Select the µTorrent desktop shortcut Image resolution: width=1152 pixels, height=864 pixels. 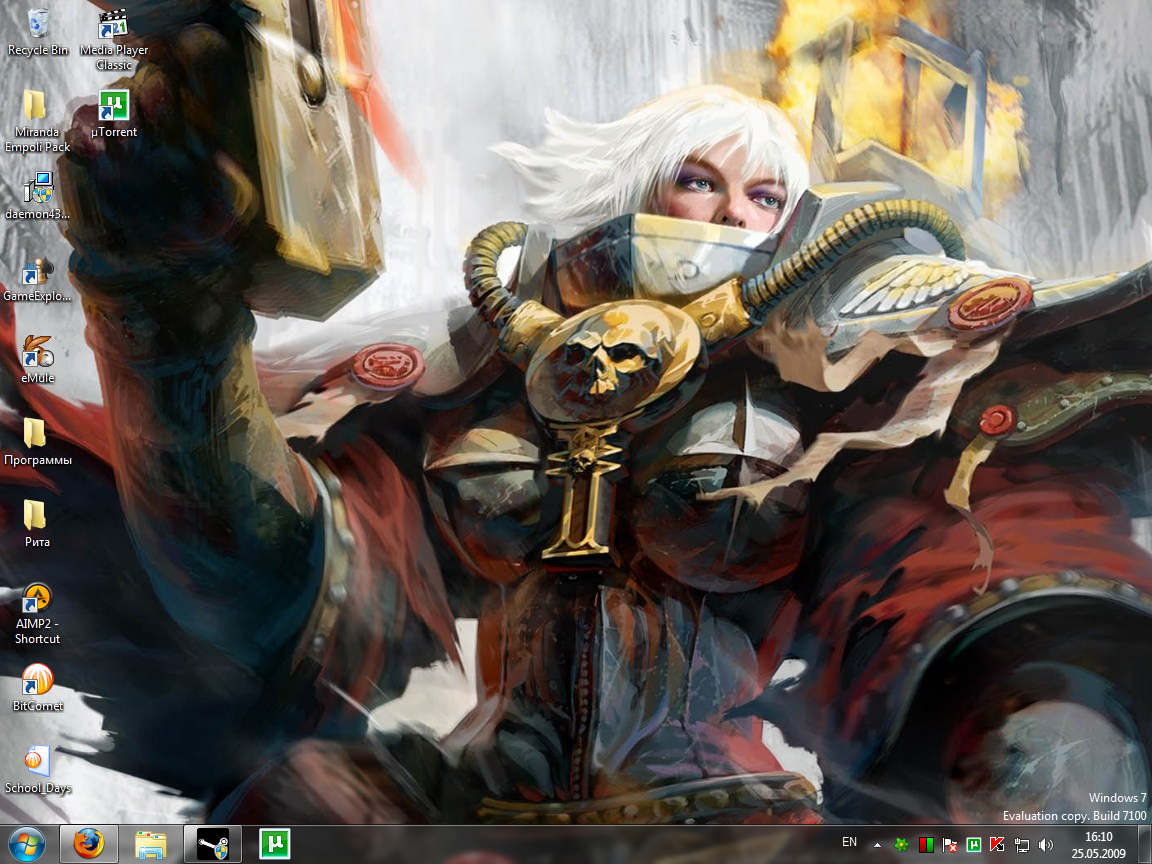click(114, 114)
